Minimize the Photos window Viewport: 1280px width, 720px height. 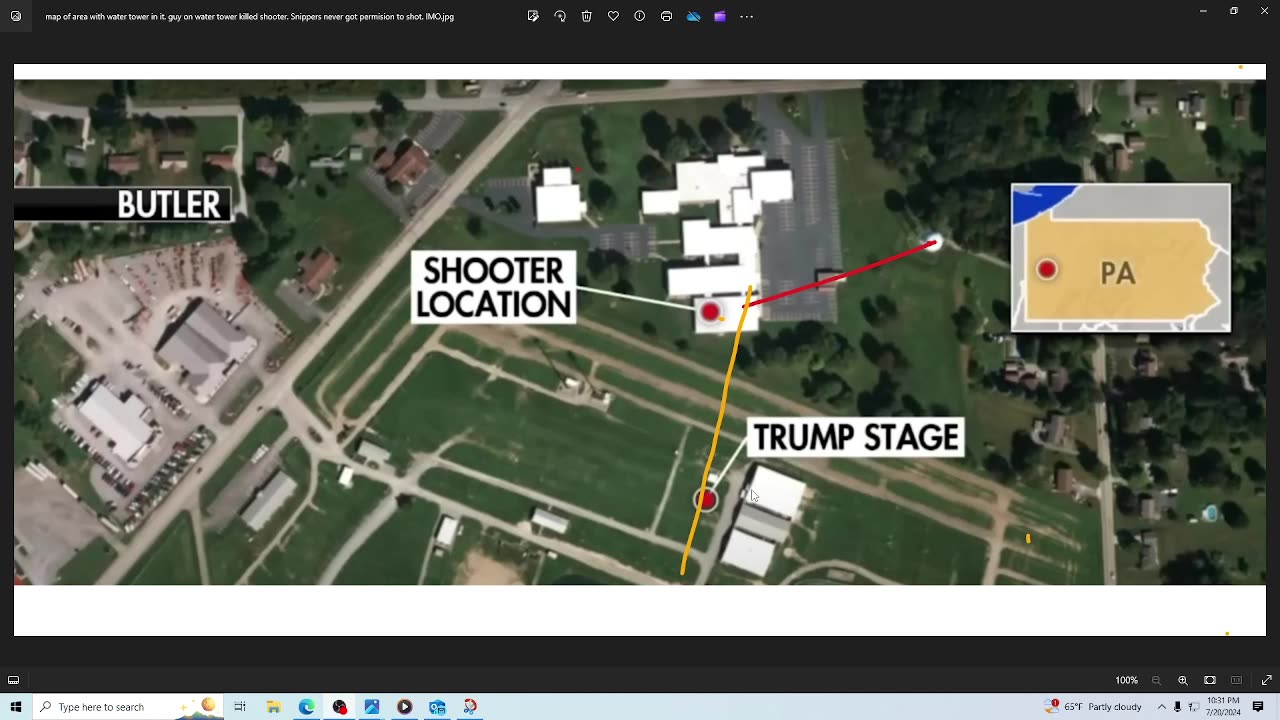click(x=1203, y=11)
